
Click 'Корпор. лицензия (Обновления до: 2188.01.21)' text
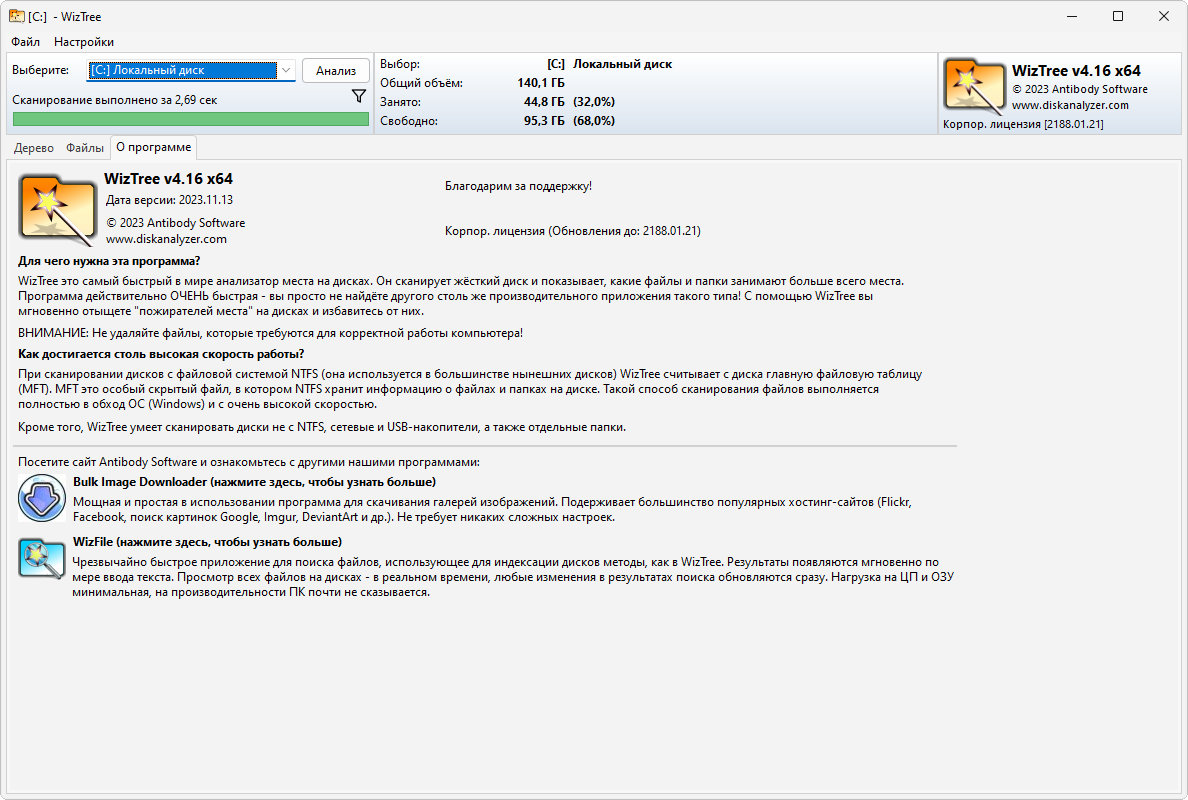coord(573,231)
